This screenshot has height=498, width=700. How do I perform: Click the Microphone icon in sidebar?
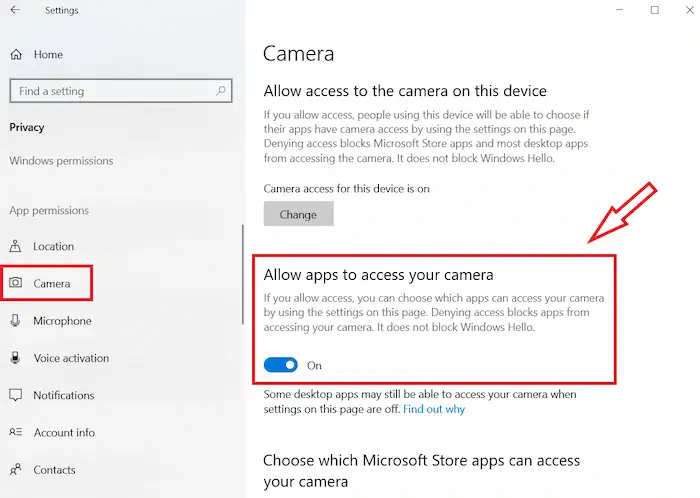(x=15, y=321)
